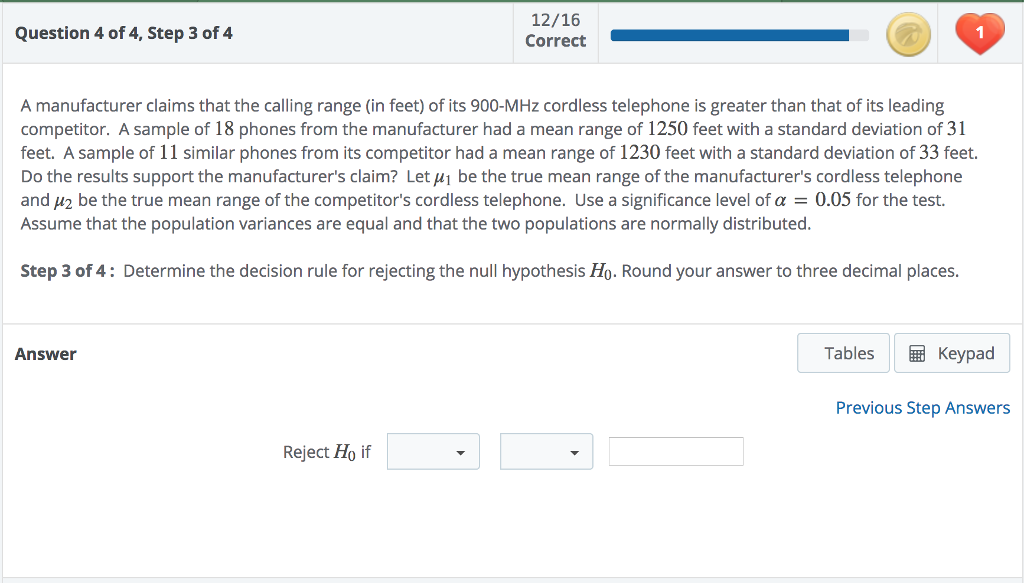Screen dimensions: 1024x583
Task: Select the coin badge next to the progress bar
Action: 908,32
